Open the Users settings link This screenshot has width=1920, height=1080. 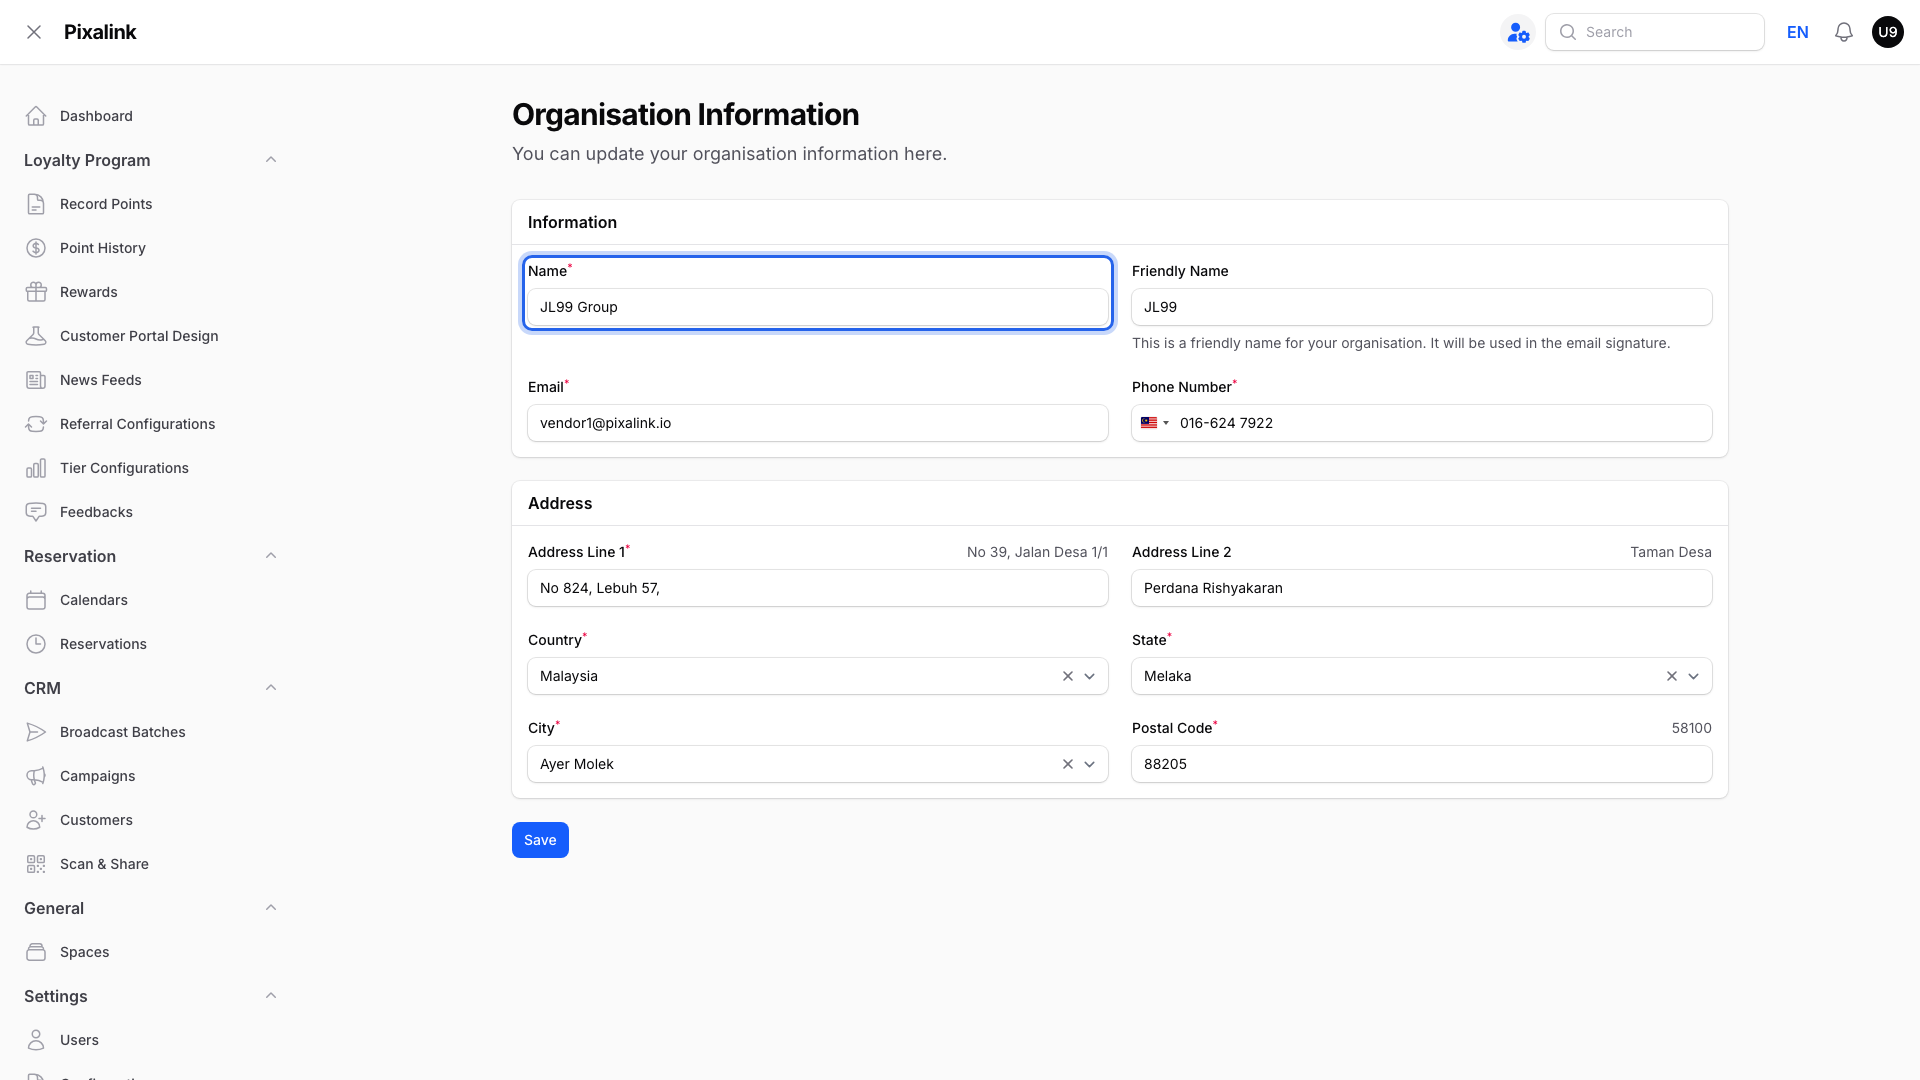79,1040
